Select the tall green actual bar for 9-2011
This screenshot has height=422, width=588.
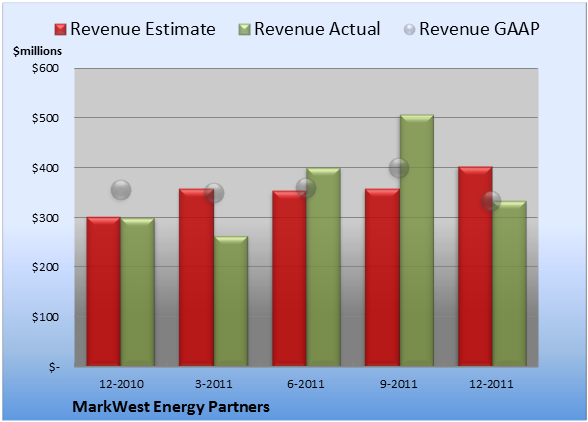417,240
